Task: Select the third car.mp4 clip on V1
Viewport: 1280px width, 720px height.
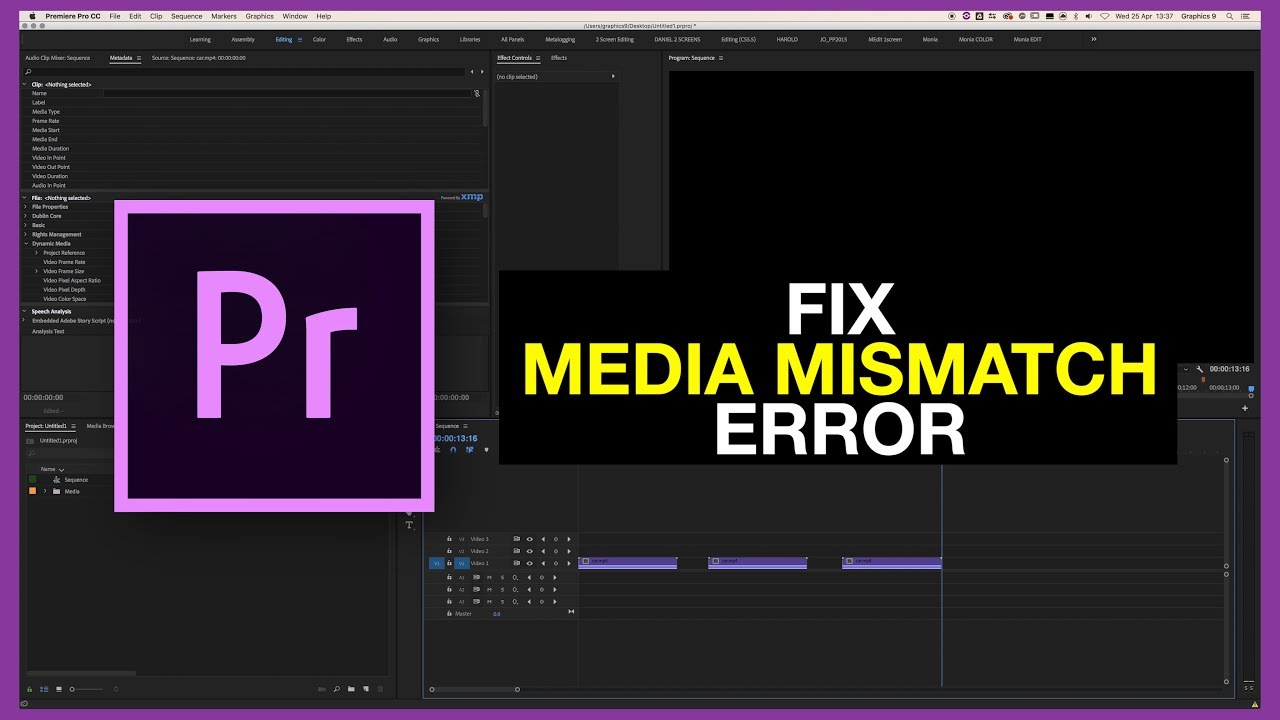Action: tap(892, 563)
